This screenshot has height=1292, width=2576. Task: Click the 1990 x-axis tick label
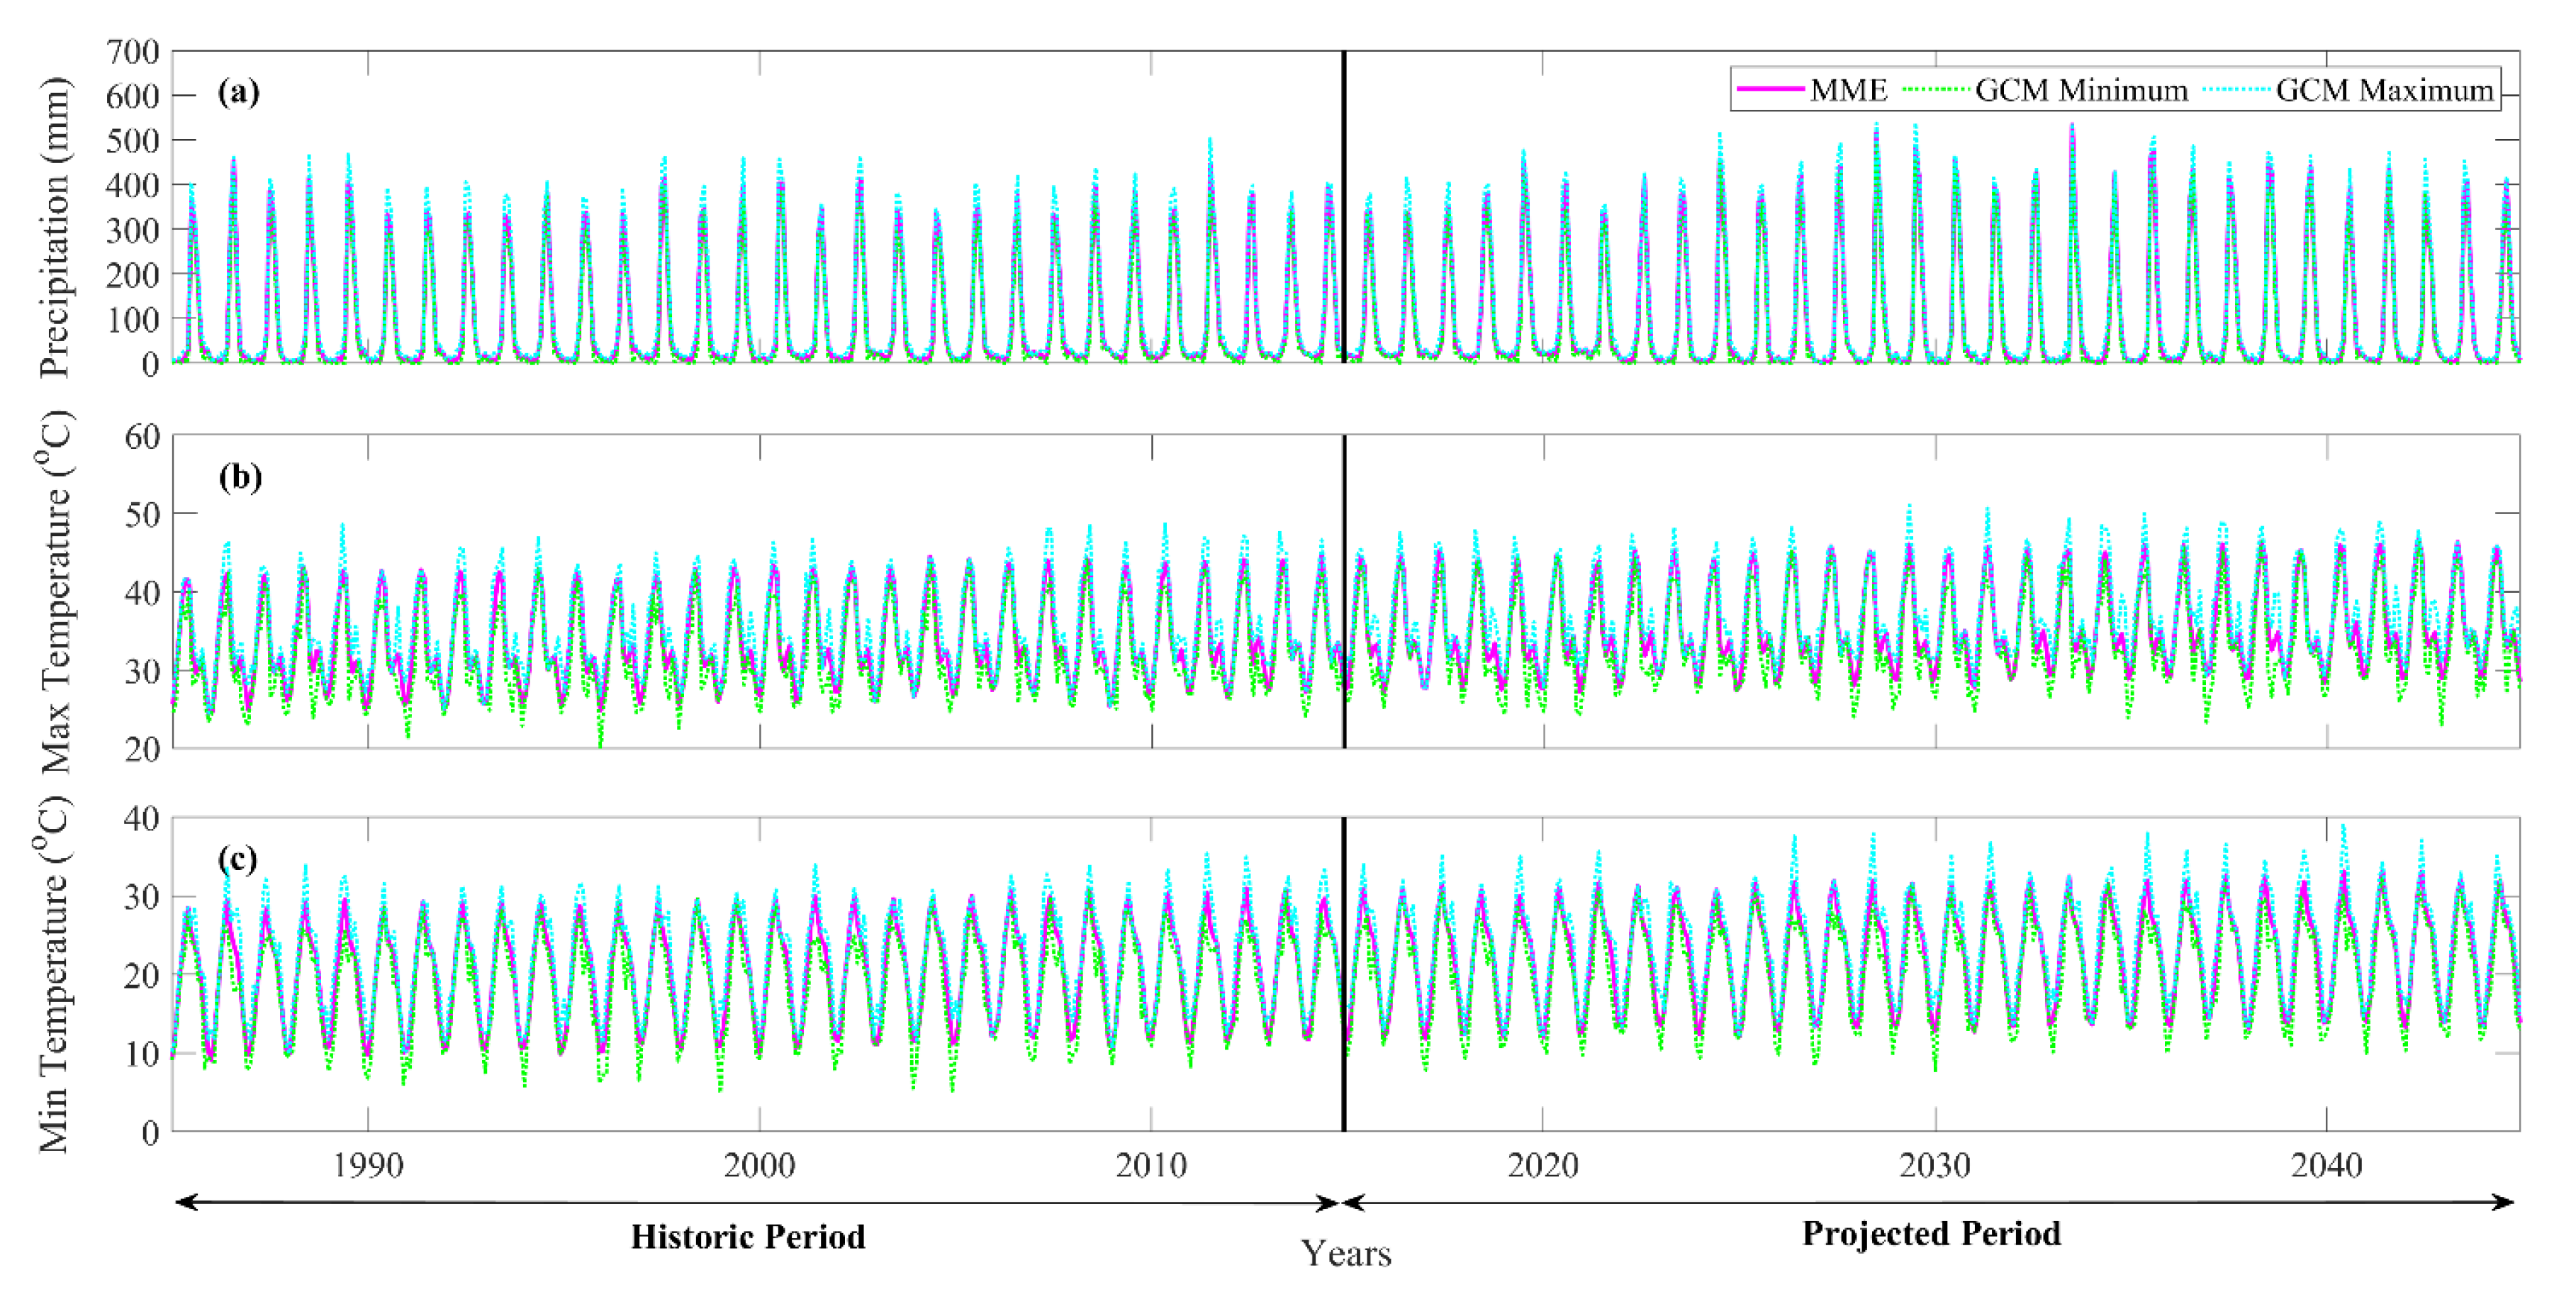click(368, 1165)
